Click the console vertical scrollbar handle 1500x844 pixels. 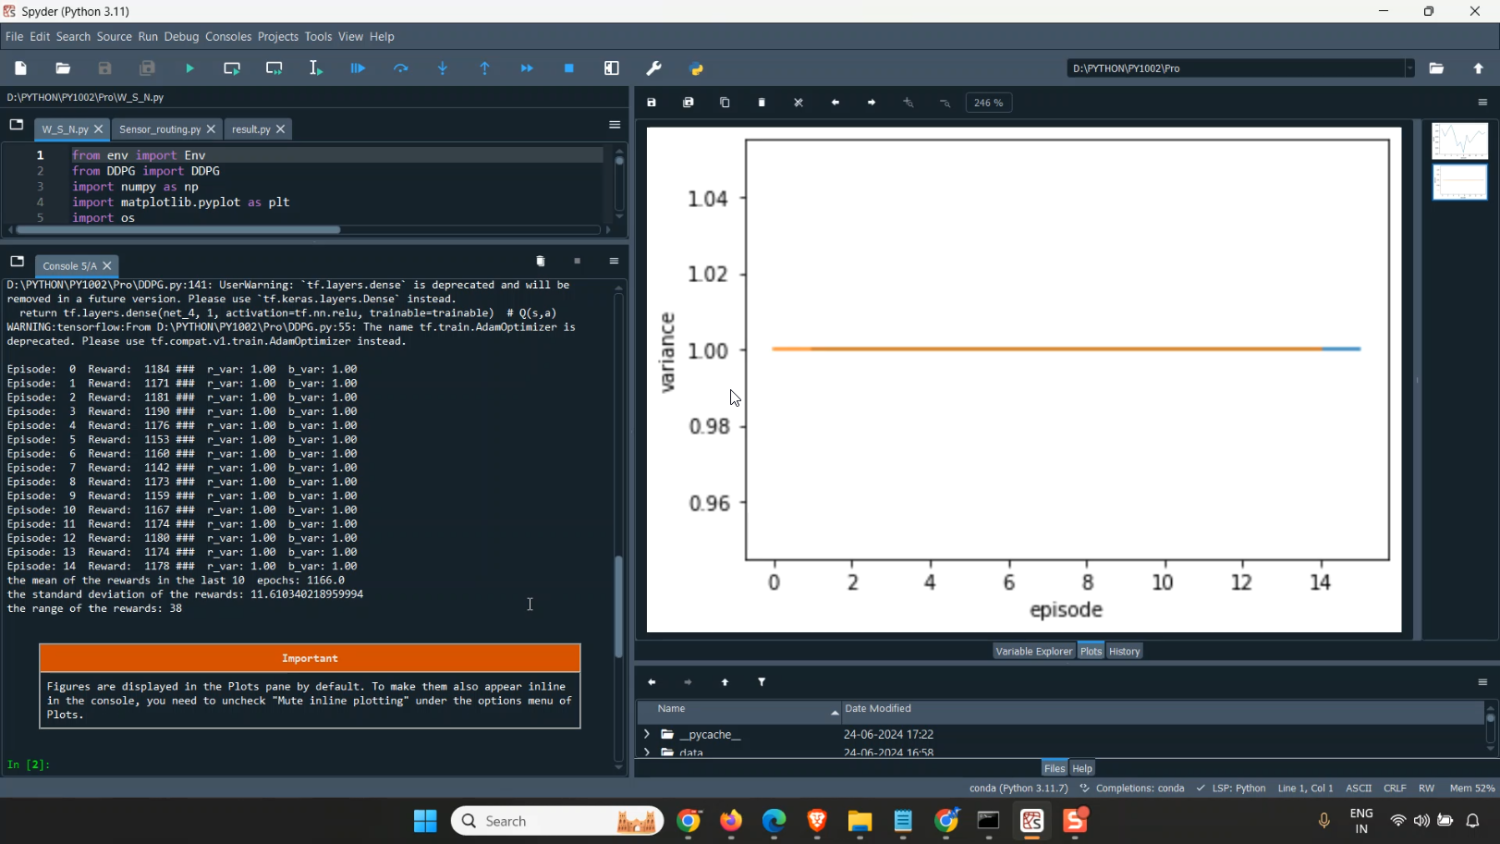click(618, 605)
